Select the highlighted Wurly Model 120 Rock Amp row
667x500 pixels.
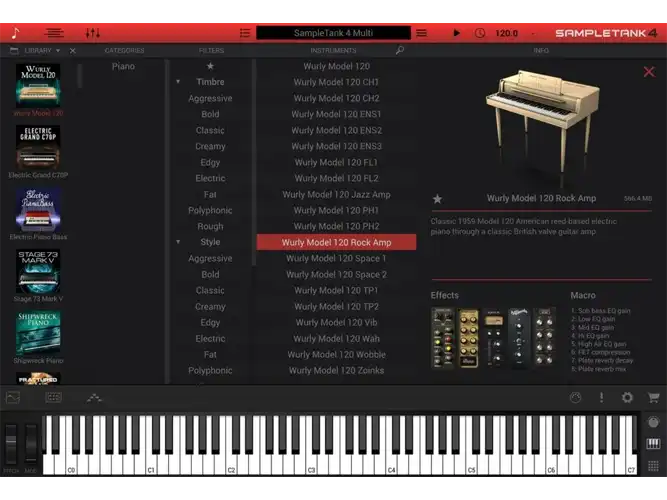coord(336,243)
